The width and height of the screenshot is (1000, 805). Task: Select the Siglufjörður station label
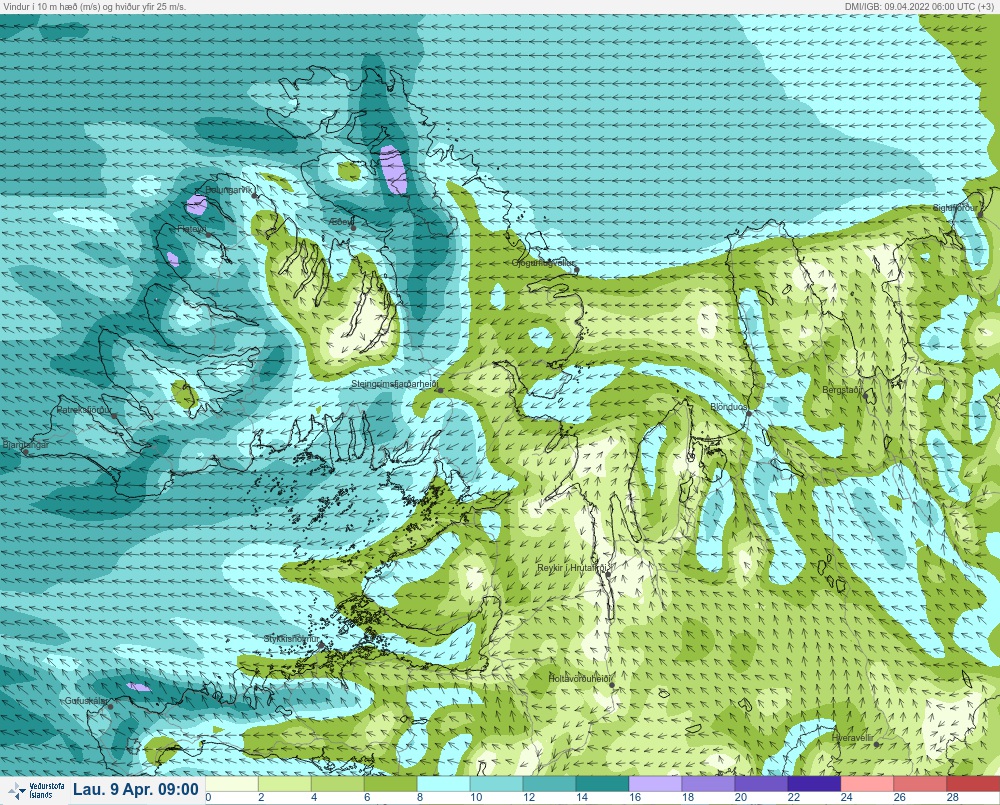[955, 208]
